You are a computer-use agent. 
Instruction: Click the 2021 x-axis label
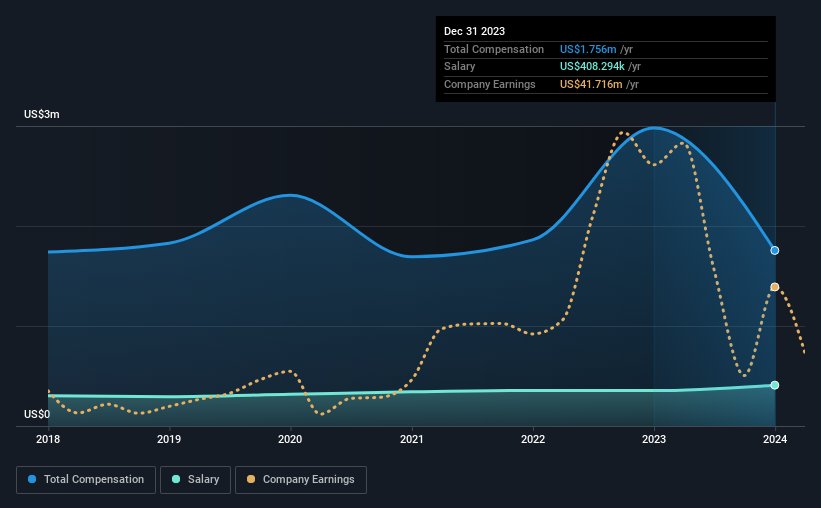click(x=412, y=439)
